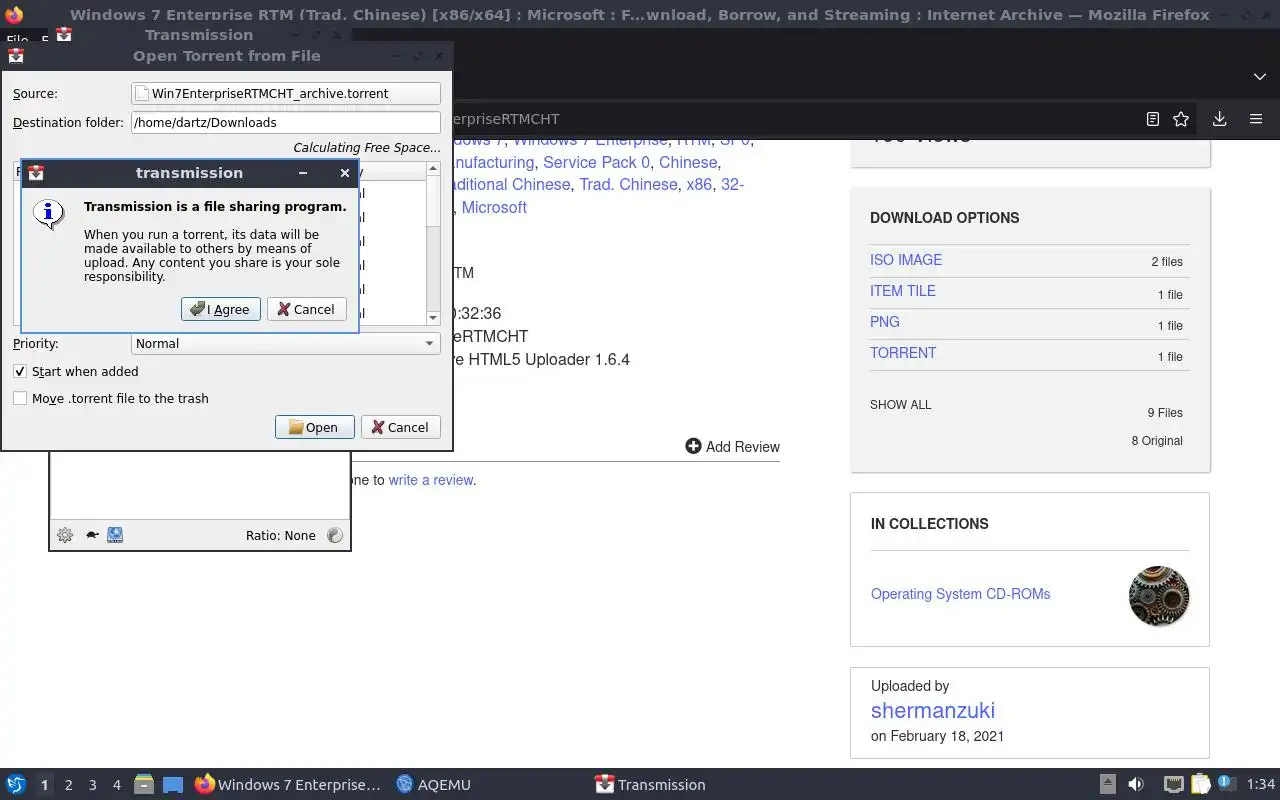Switch to AQEMU taskbar item

pyautogui.click(x=433, y=785)
